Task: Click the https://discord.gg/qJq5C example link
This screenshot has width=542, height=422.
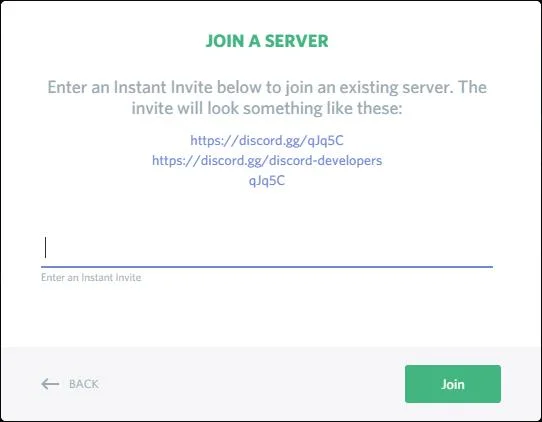Action: point(267,141)
